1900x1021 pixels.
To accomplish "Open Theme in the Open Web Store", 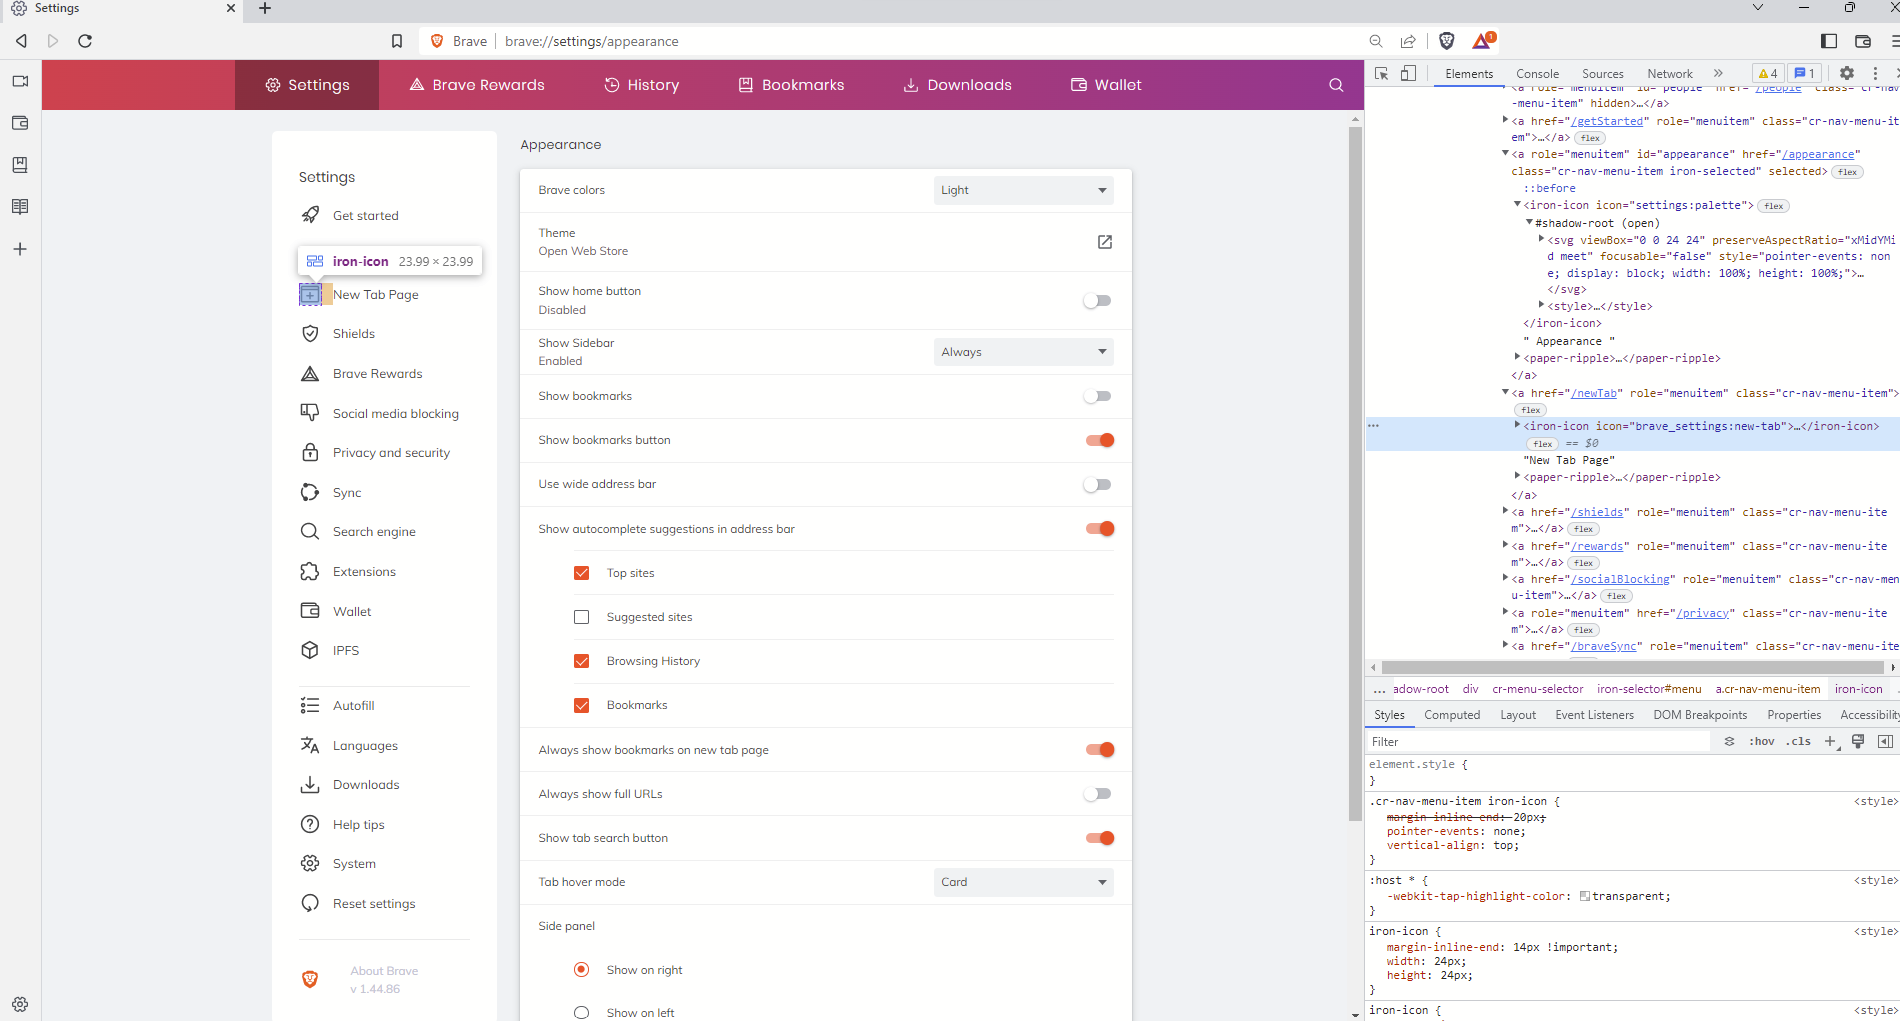I will (x=1104, y=242).
